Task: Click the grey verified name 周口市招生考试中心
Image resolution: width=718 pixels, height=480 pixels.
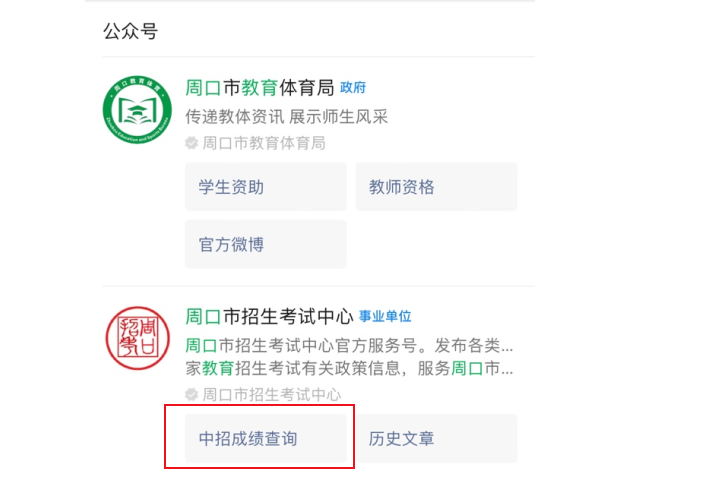Action: (x=271, y=394)
